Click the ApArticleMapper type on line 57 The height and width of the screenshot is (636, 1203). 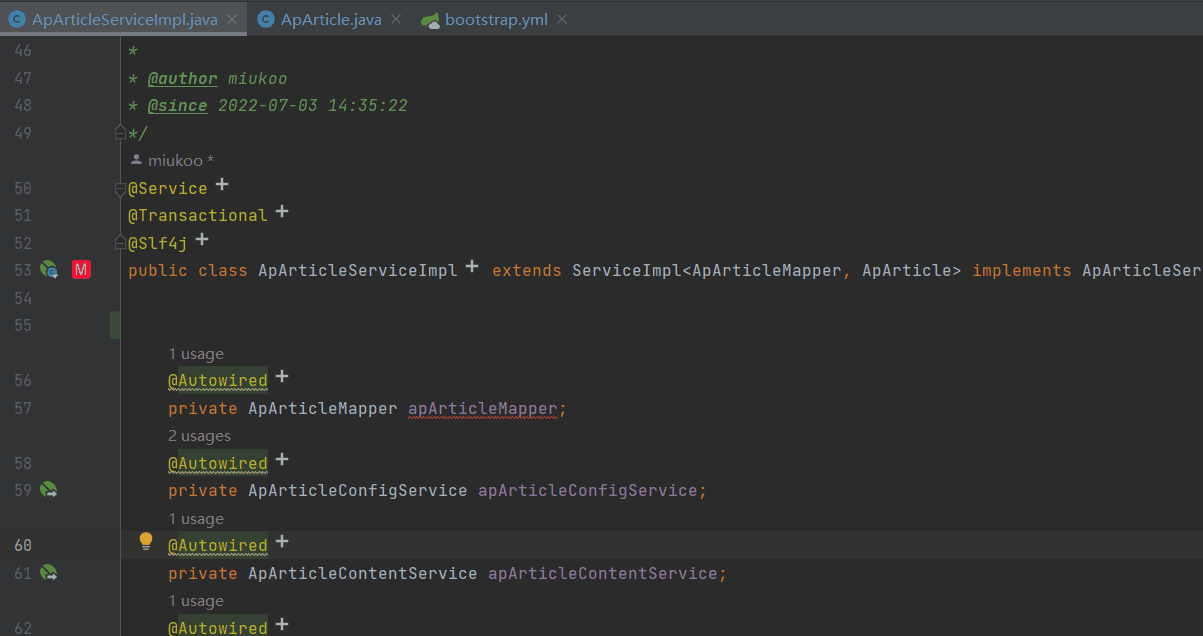322,408
